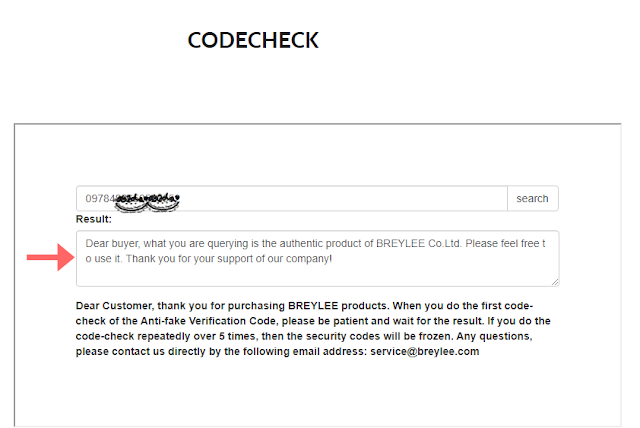
Task: Click the search button
Action: [533, 198]
